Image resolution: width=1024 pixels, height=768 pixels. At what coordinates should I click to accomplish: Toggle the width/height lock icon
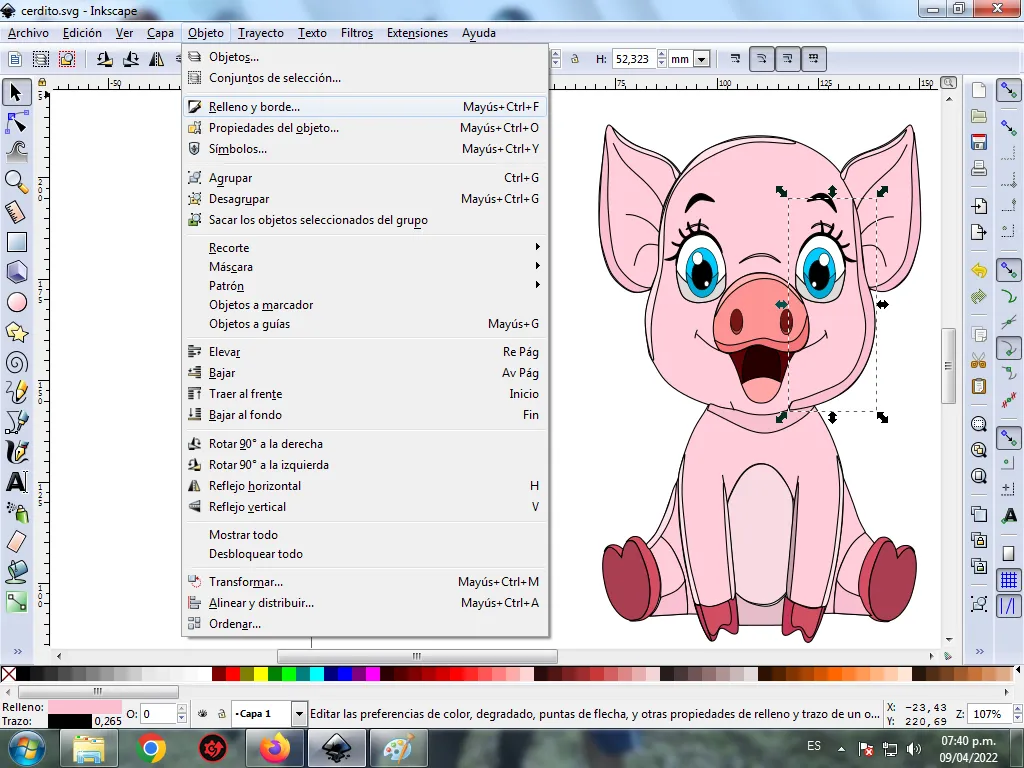click(x=575, y=59)
